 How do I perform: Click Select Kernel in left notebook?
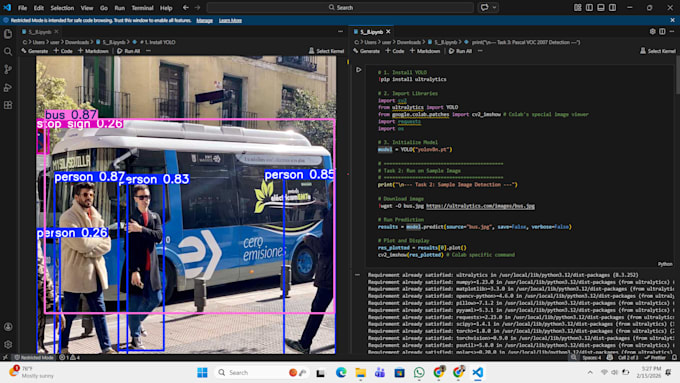[326, 51]
